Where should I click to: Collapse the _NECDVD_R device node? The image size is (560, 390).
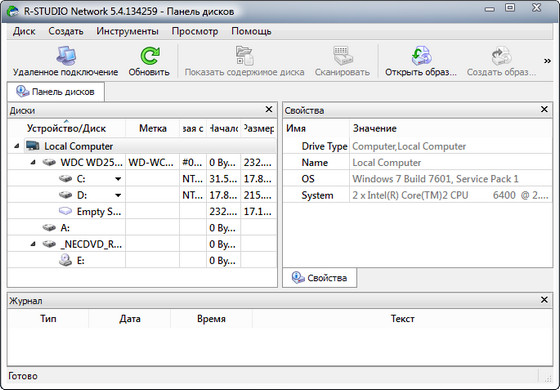pyautogui.click(x=33, y=244)
